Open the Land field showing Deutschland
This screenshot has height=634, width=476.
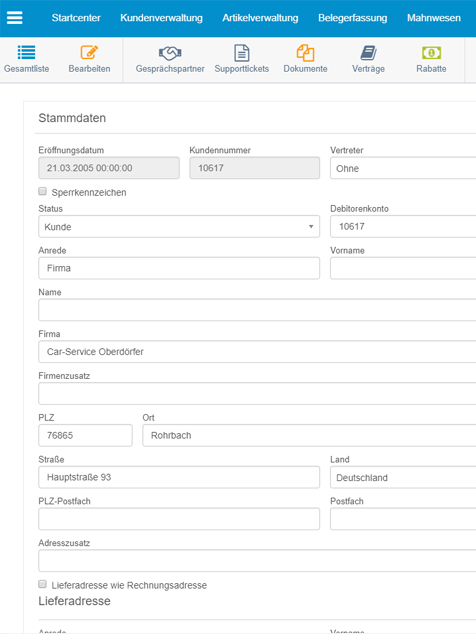point(403,478)
